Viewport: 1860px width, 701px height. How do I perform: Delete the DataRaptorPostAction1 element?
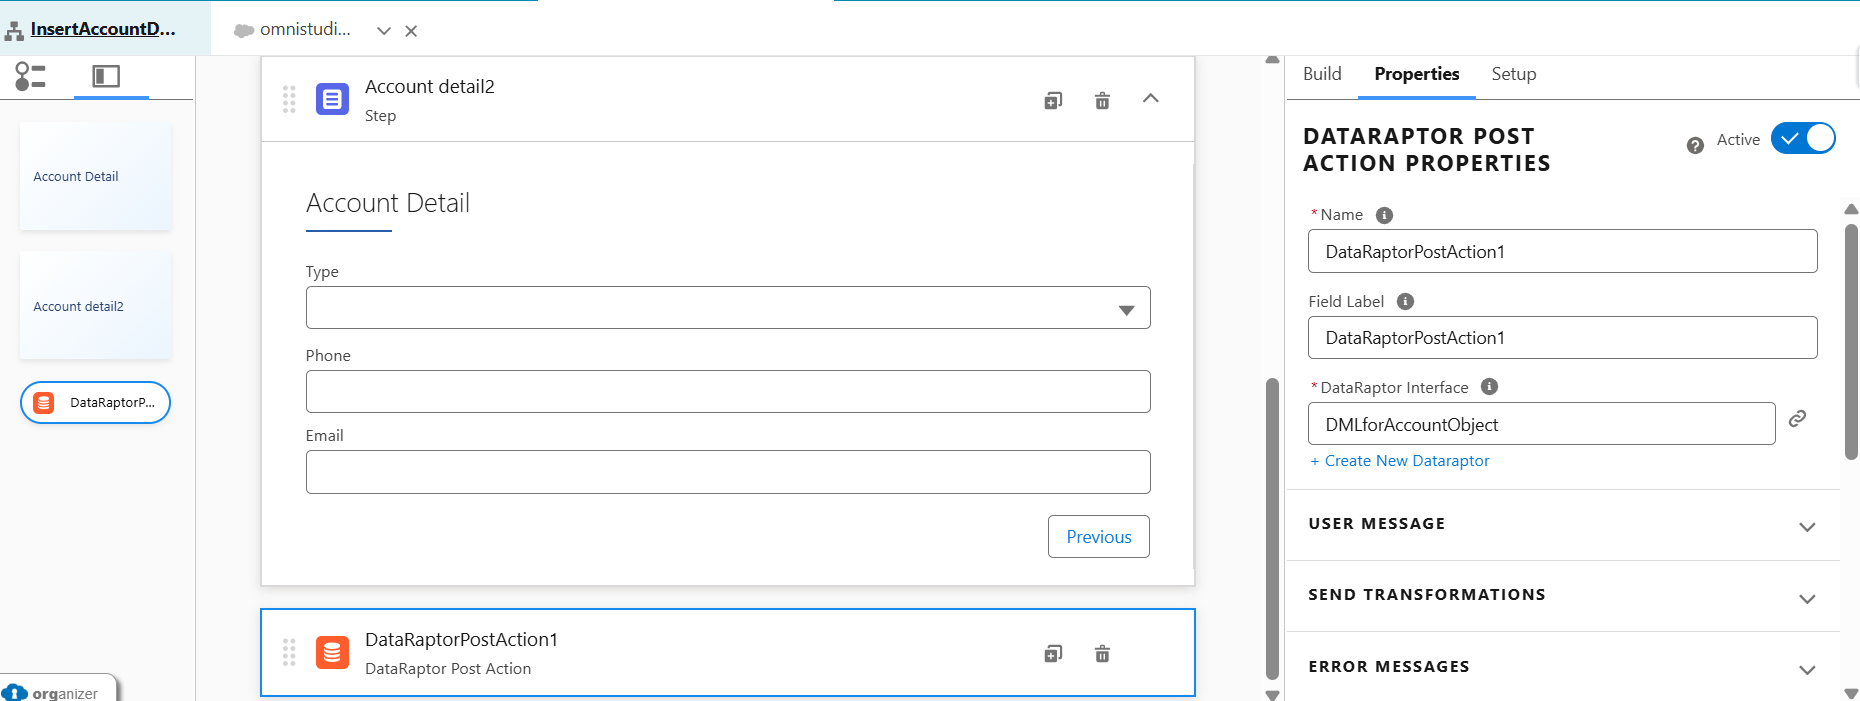coord(1102,653)
